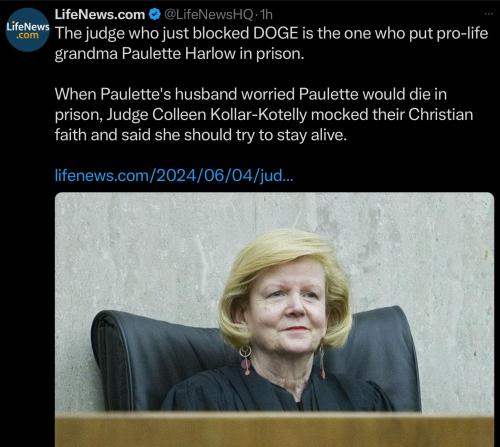Open the LifeNews.com profile avatar
500x447 pixels.
pos(28,30)
